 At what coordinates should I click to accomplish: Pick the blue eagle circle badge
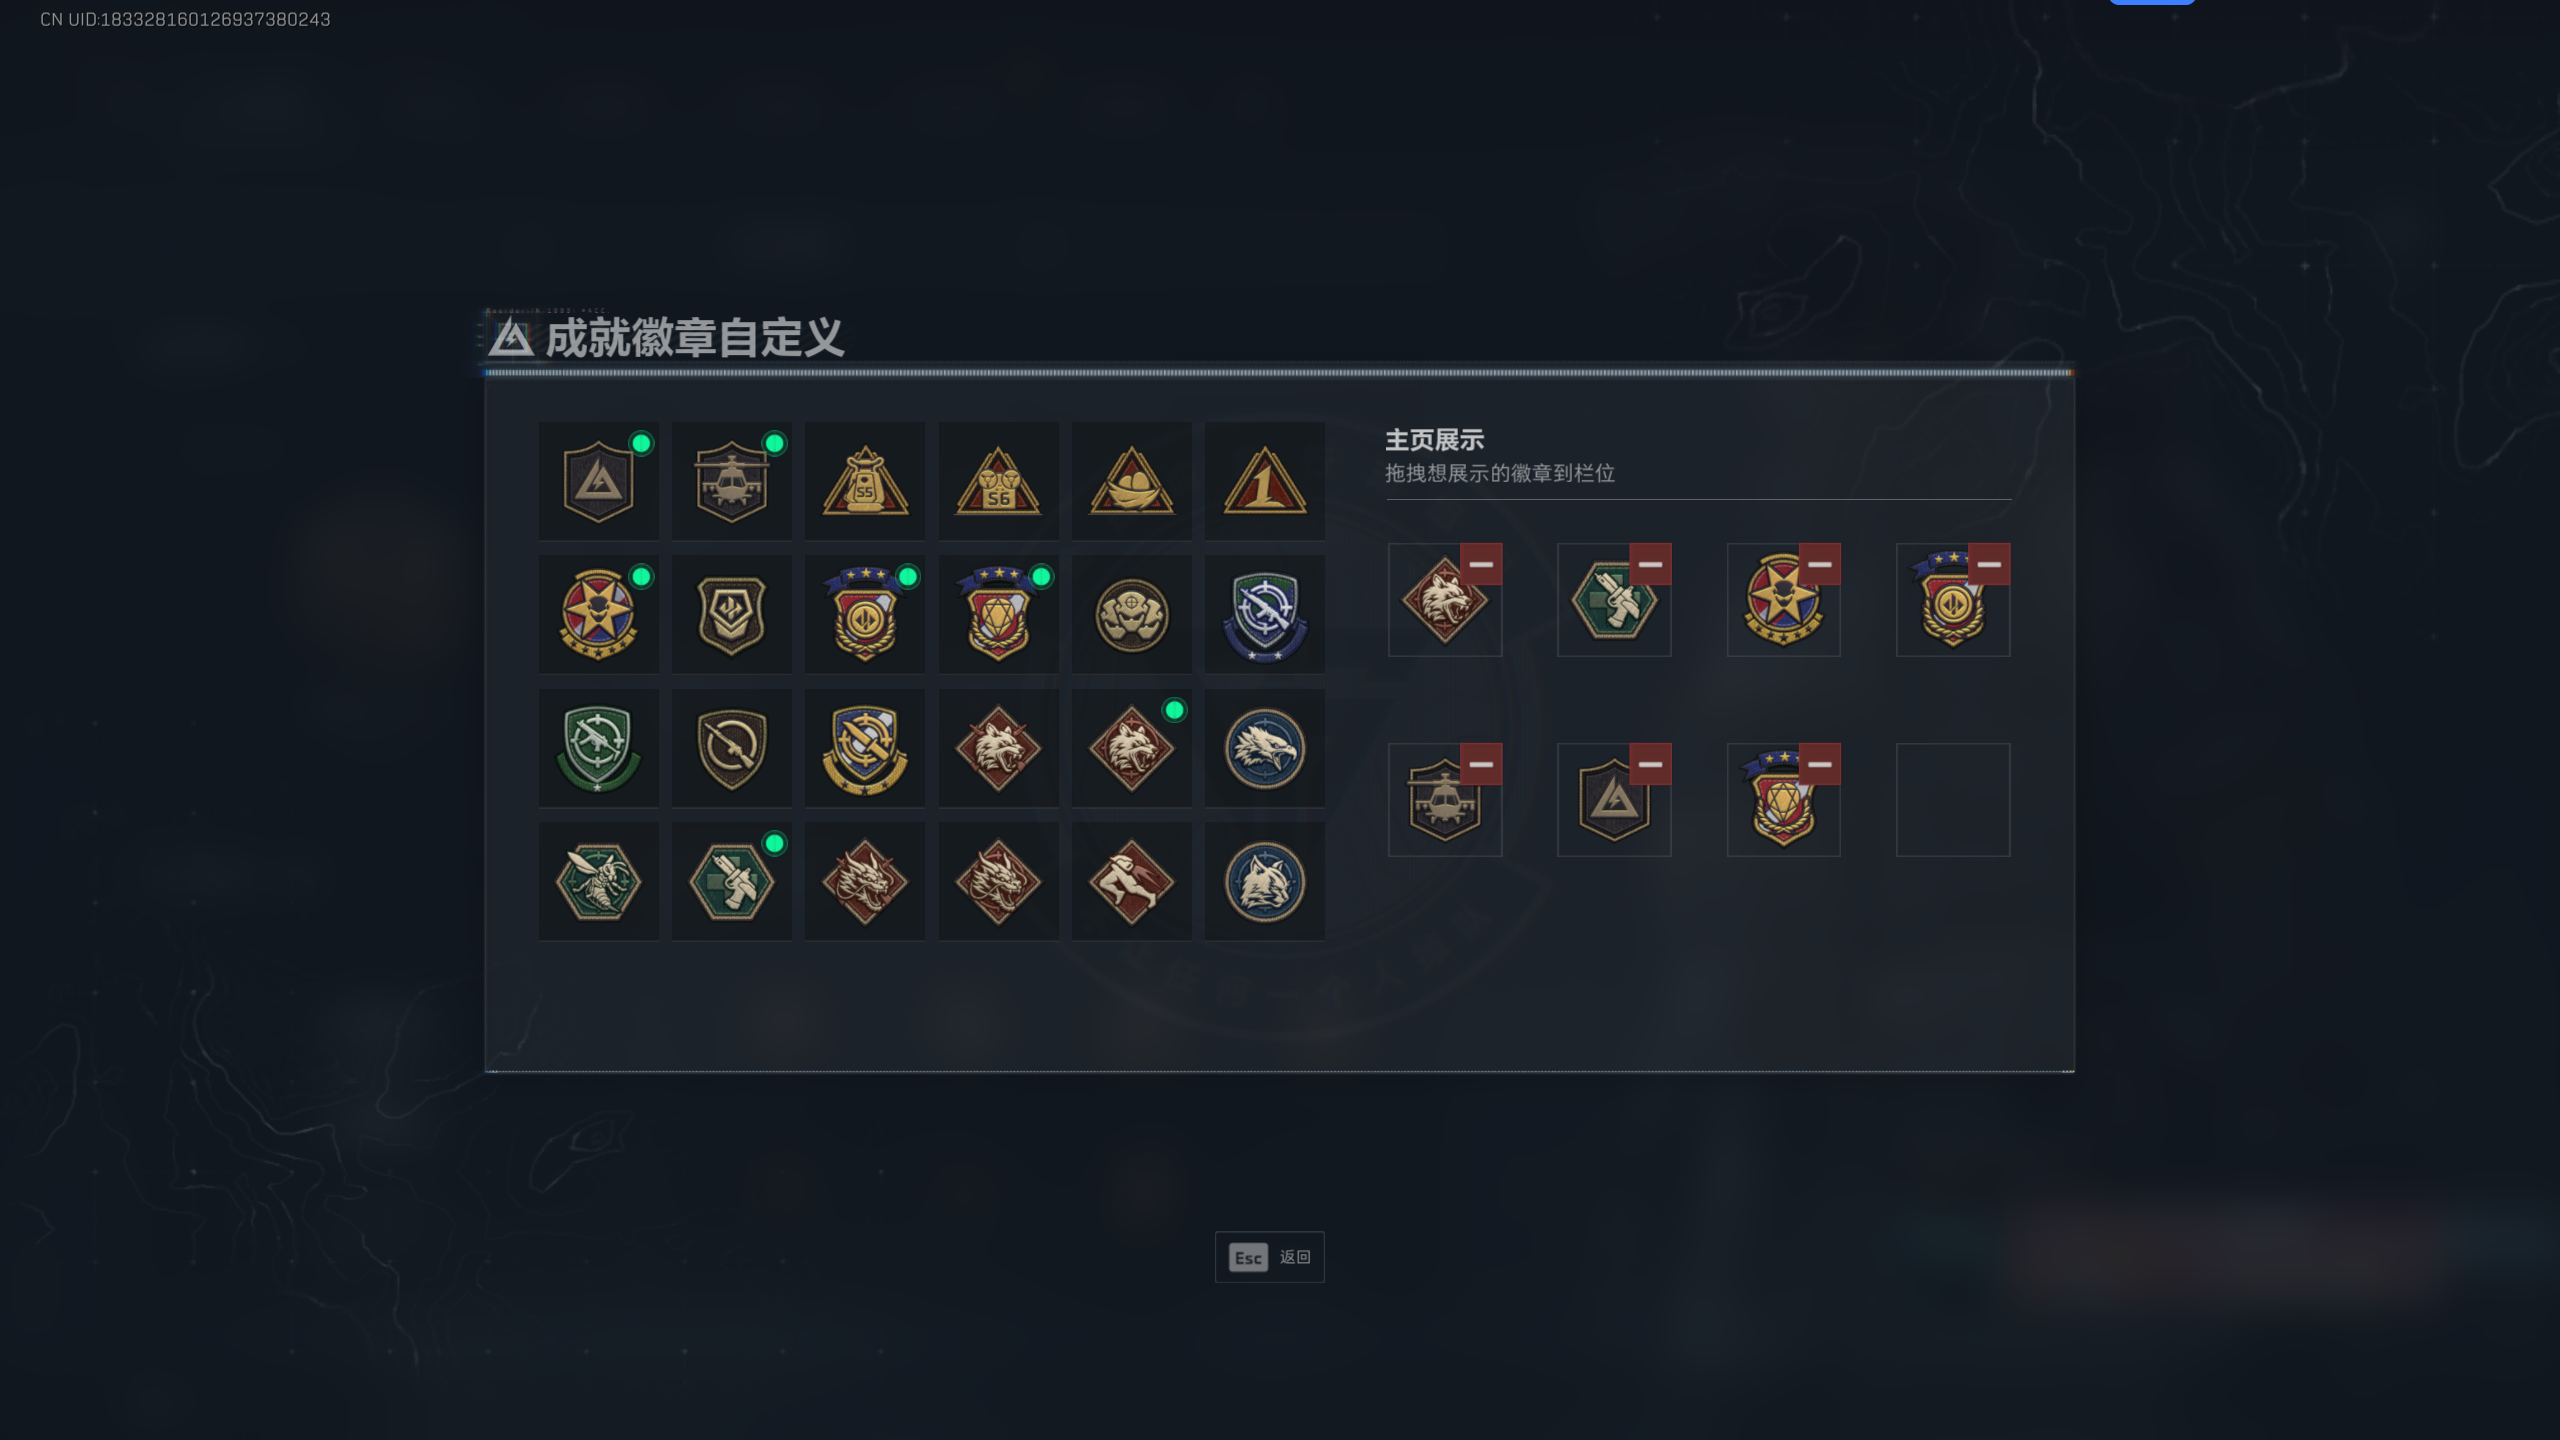point(1265,748)
